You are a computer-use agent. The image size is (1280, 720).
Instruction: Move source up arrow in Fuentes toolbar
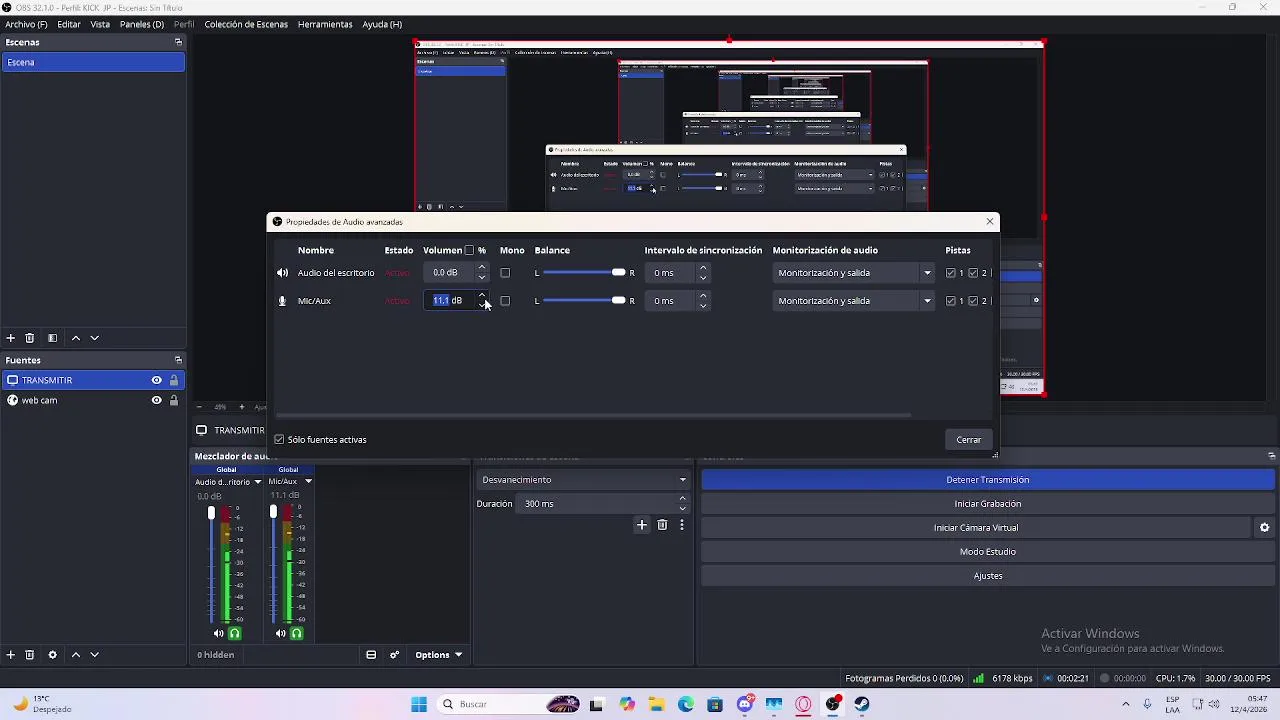click(75, 655)
